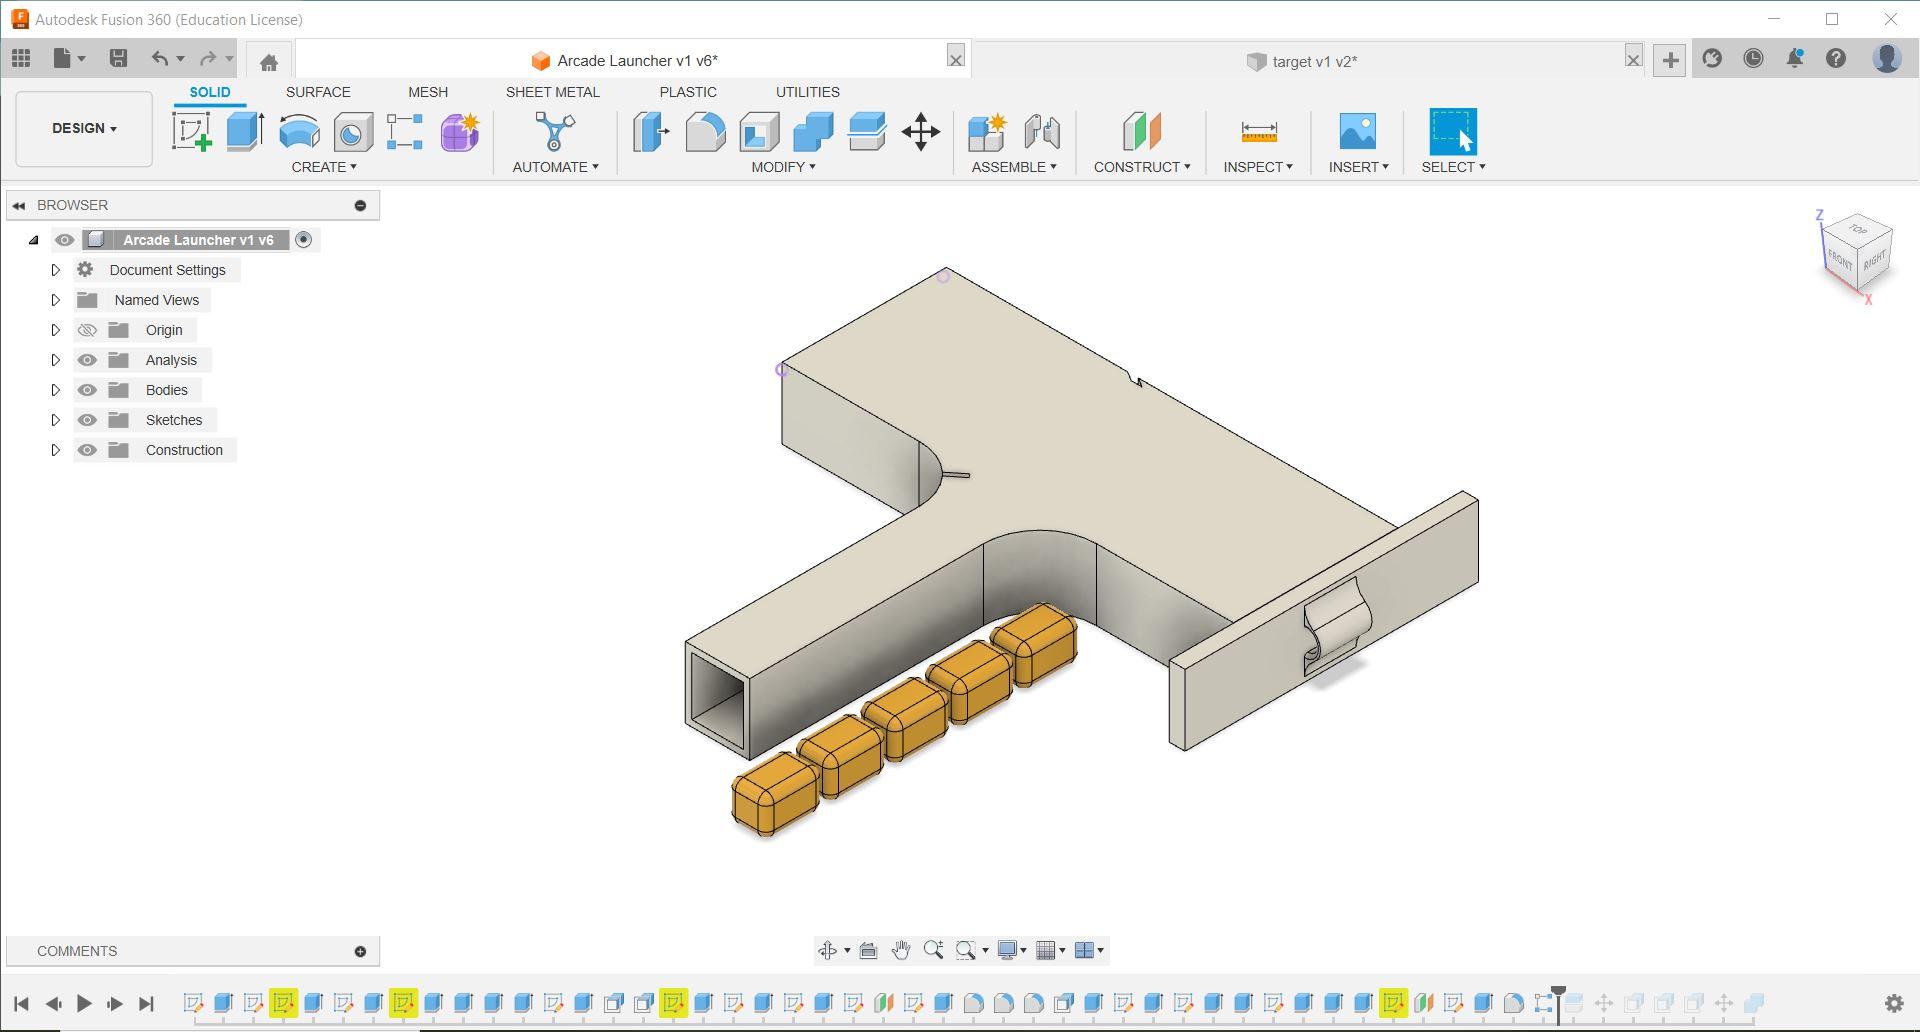This screenshot has height=1032, width=1920.
Task: Click the Pan tool in navigation bar
Action: (899, 950)
